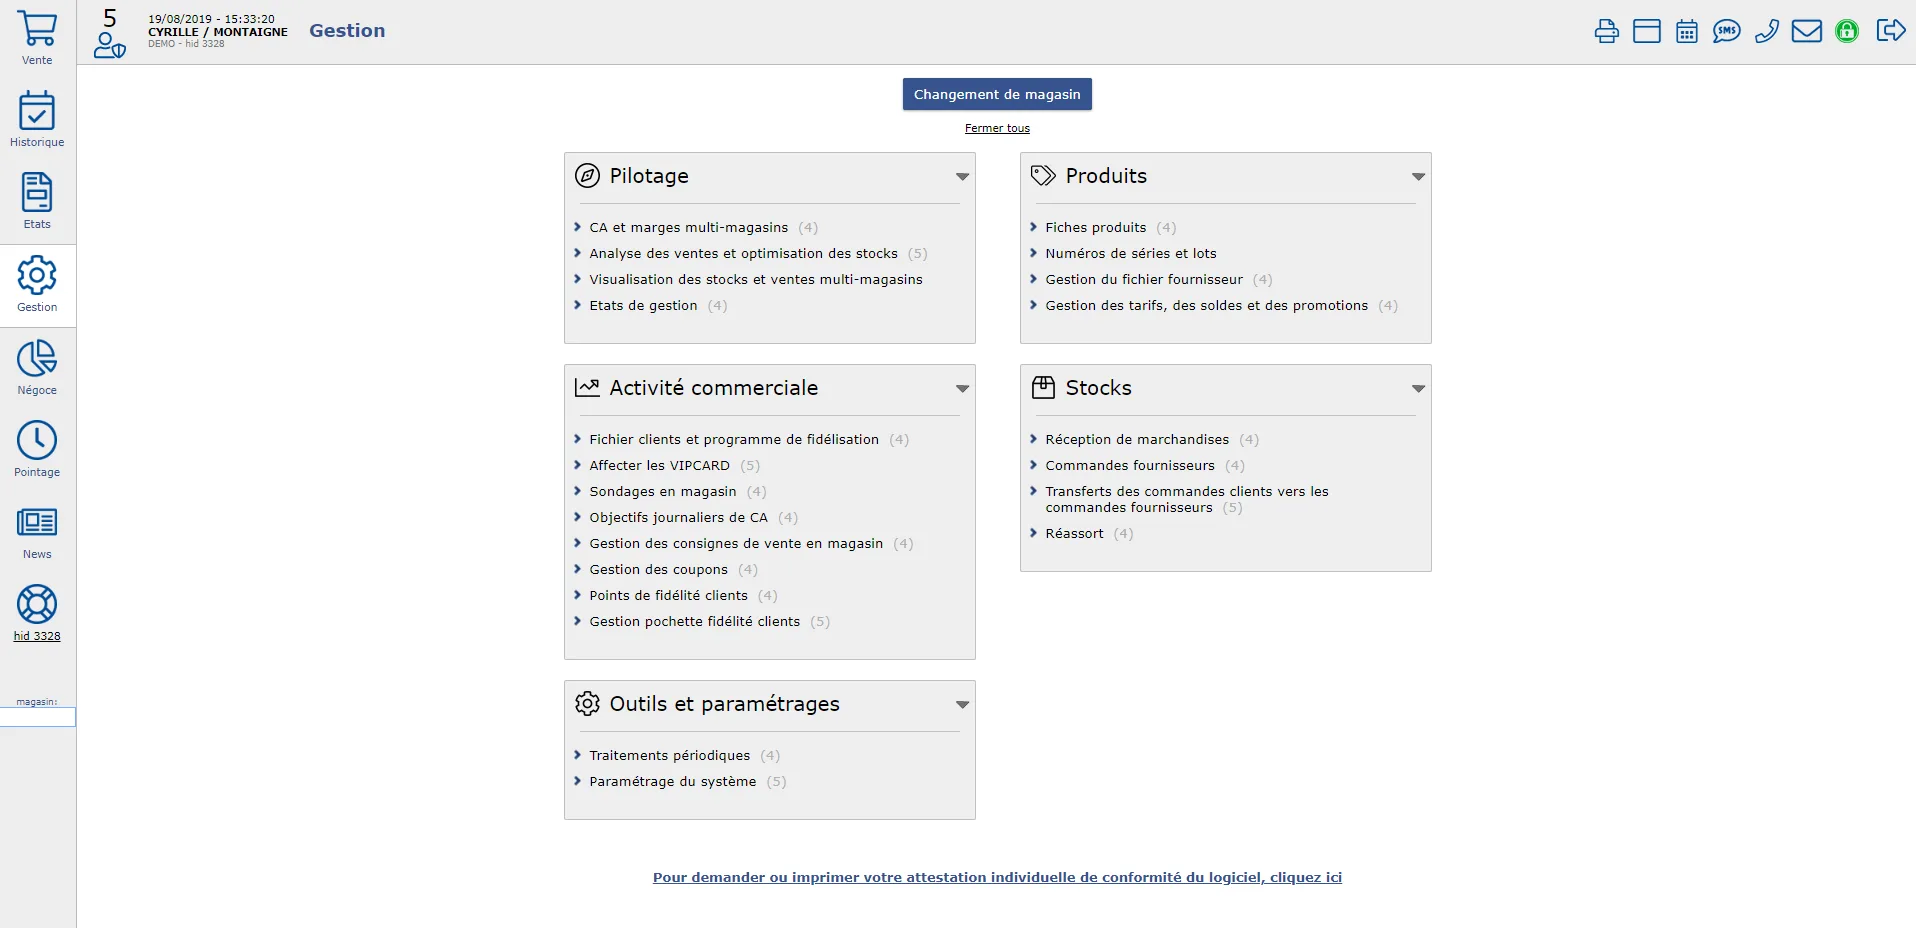Open the News newspaper icon
Viewport: 1916px width, 928px height.
pos(37,522)
